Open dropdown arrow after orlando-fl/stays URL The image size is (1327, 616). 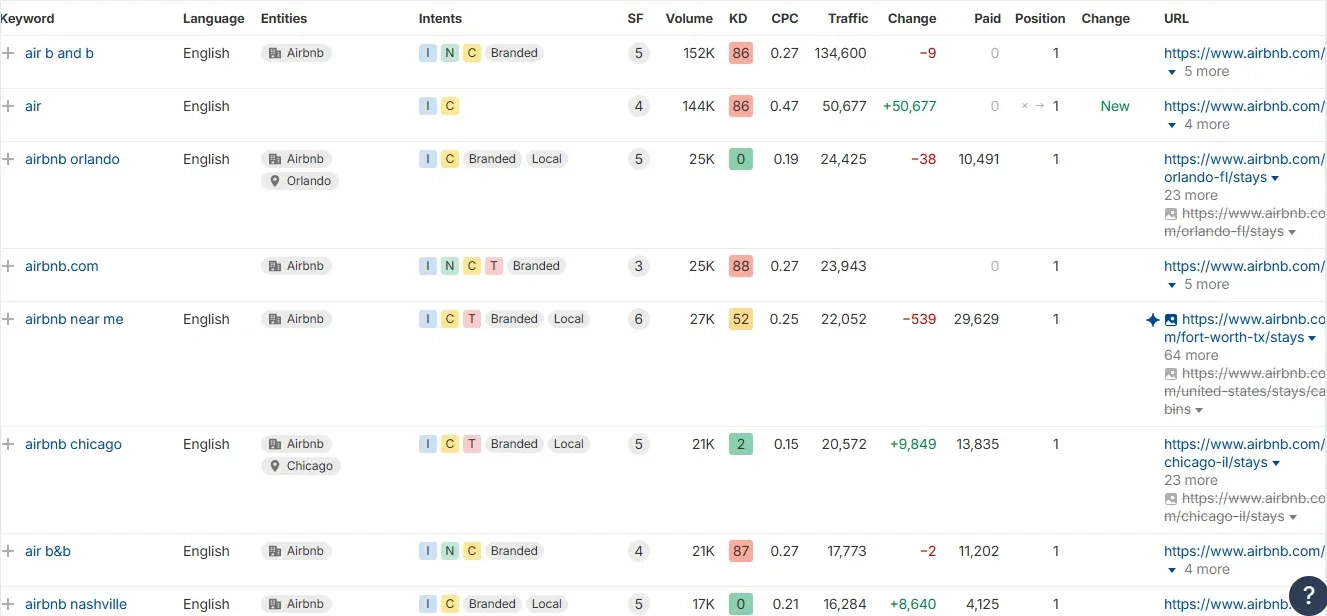tap(1275, 178)
